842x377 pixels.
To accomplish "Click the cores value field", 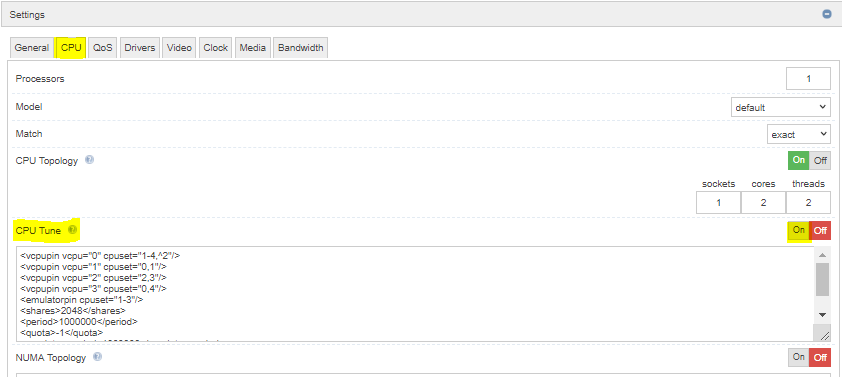I will coord(763,202).
